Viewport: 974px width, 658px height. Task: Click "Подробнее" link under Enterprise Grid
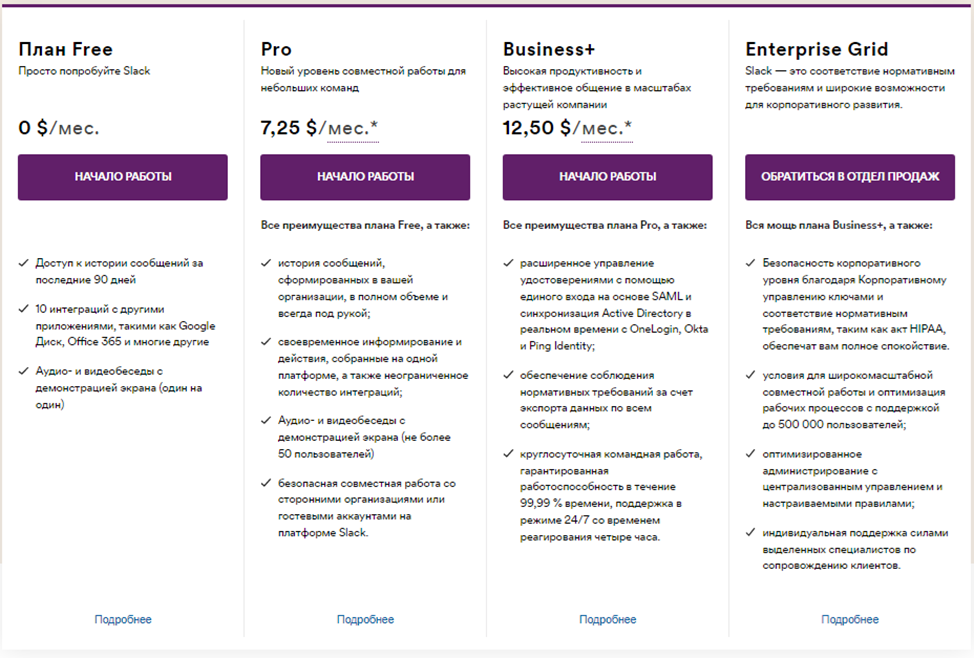coord(849,620)
